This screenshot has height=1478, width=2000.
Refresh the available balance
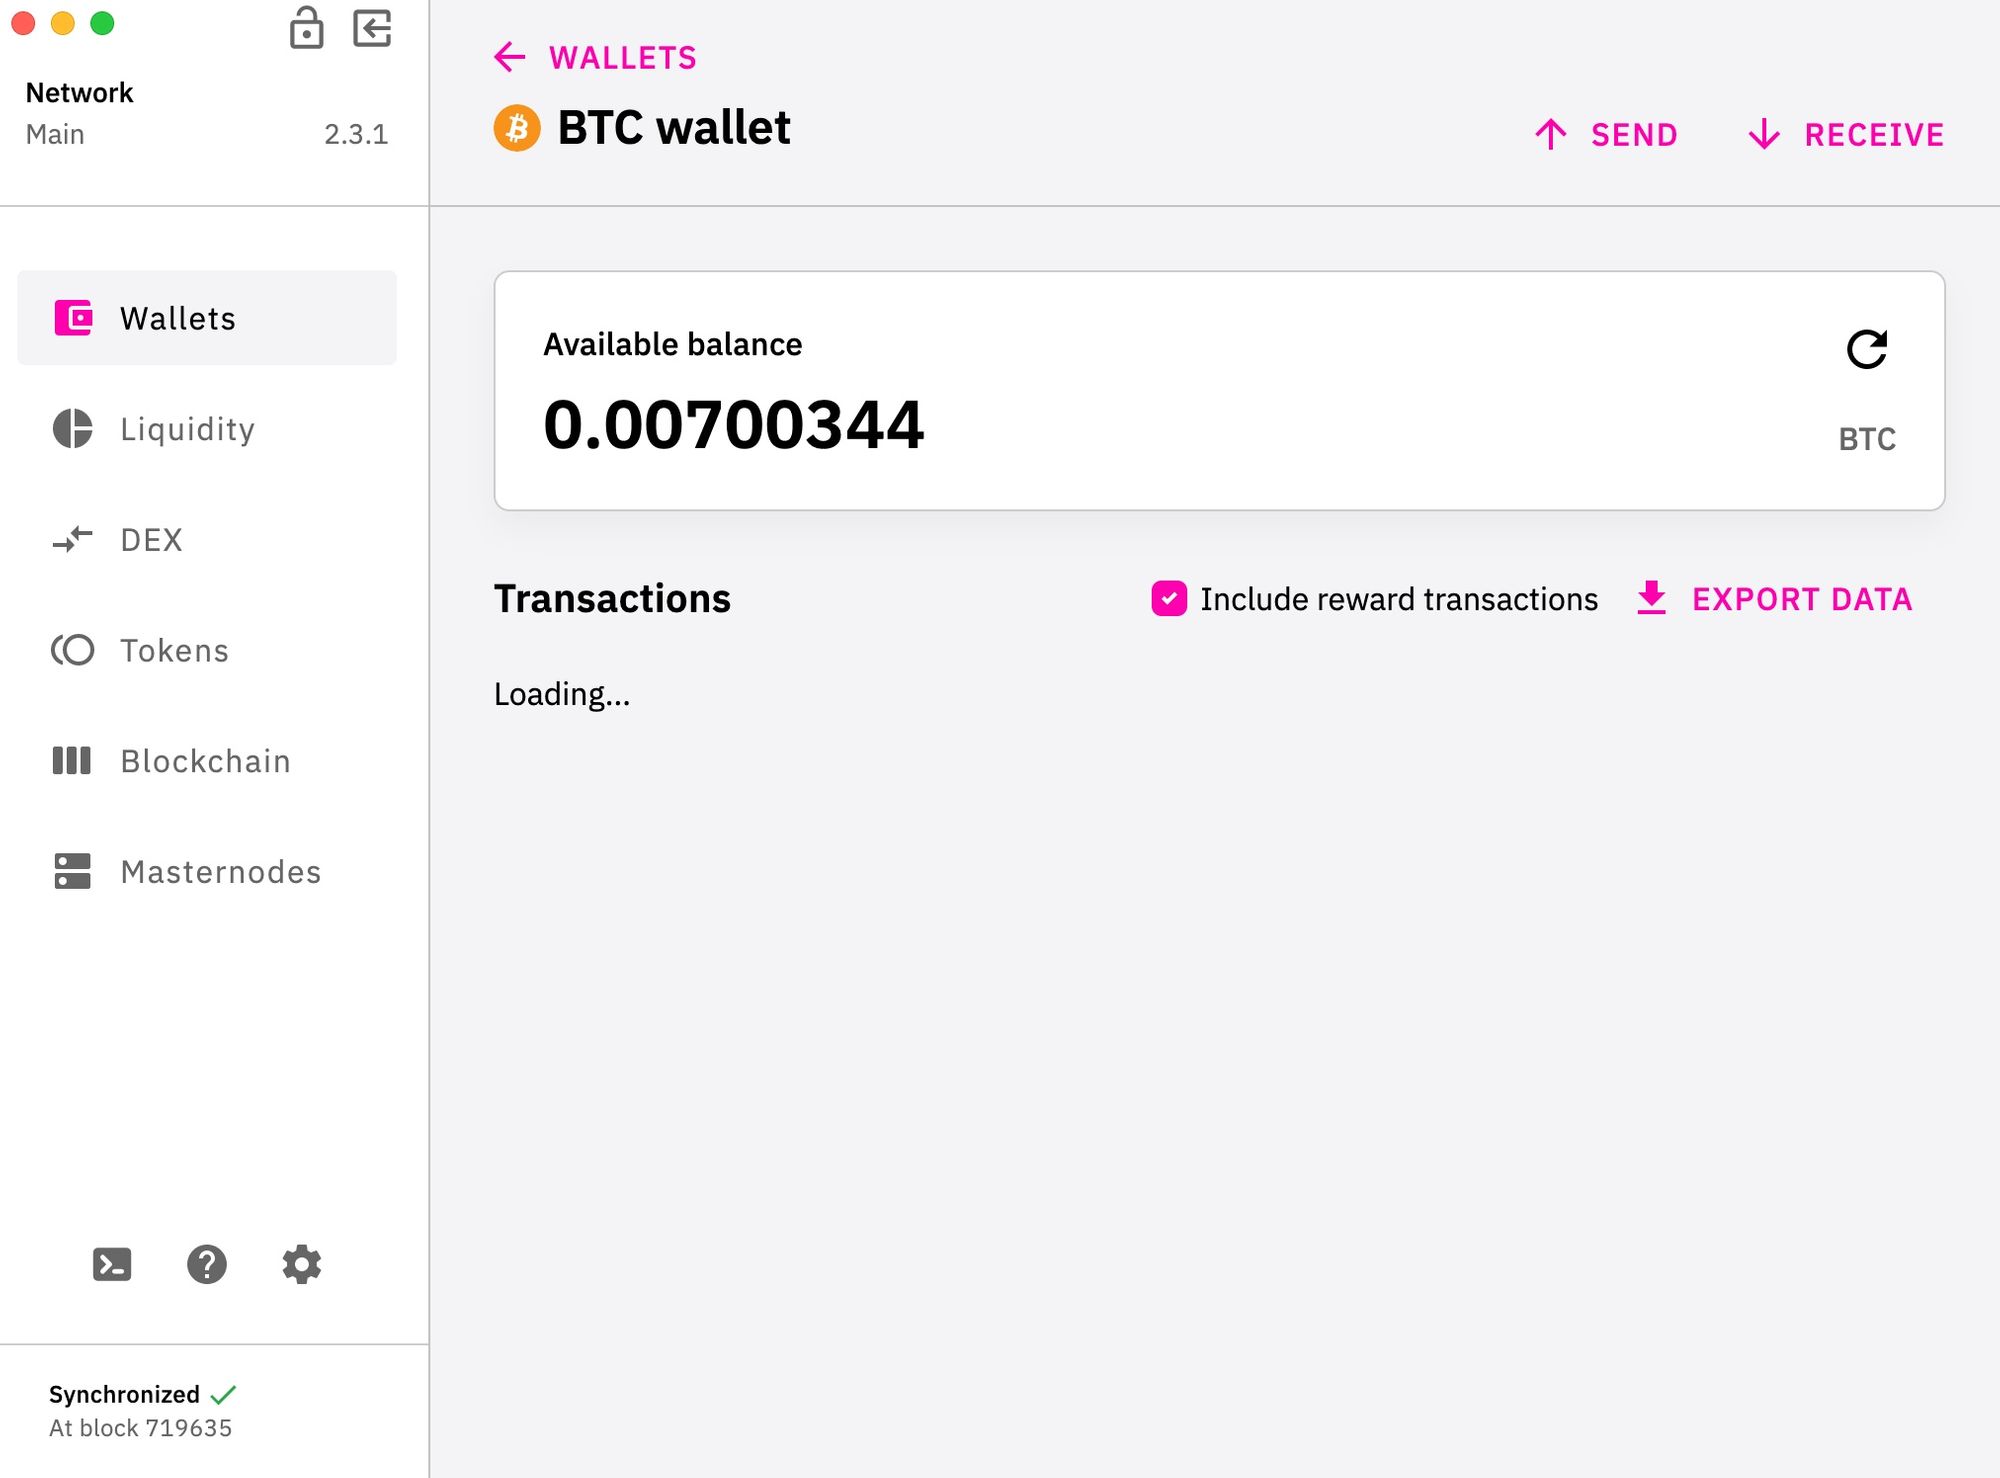click(1866, 349)
